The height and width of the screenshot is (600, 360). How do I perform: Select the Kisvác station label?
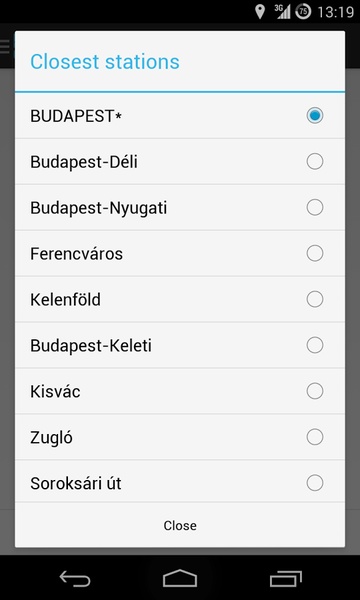point(55,392)
